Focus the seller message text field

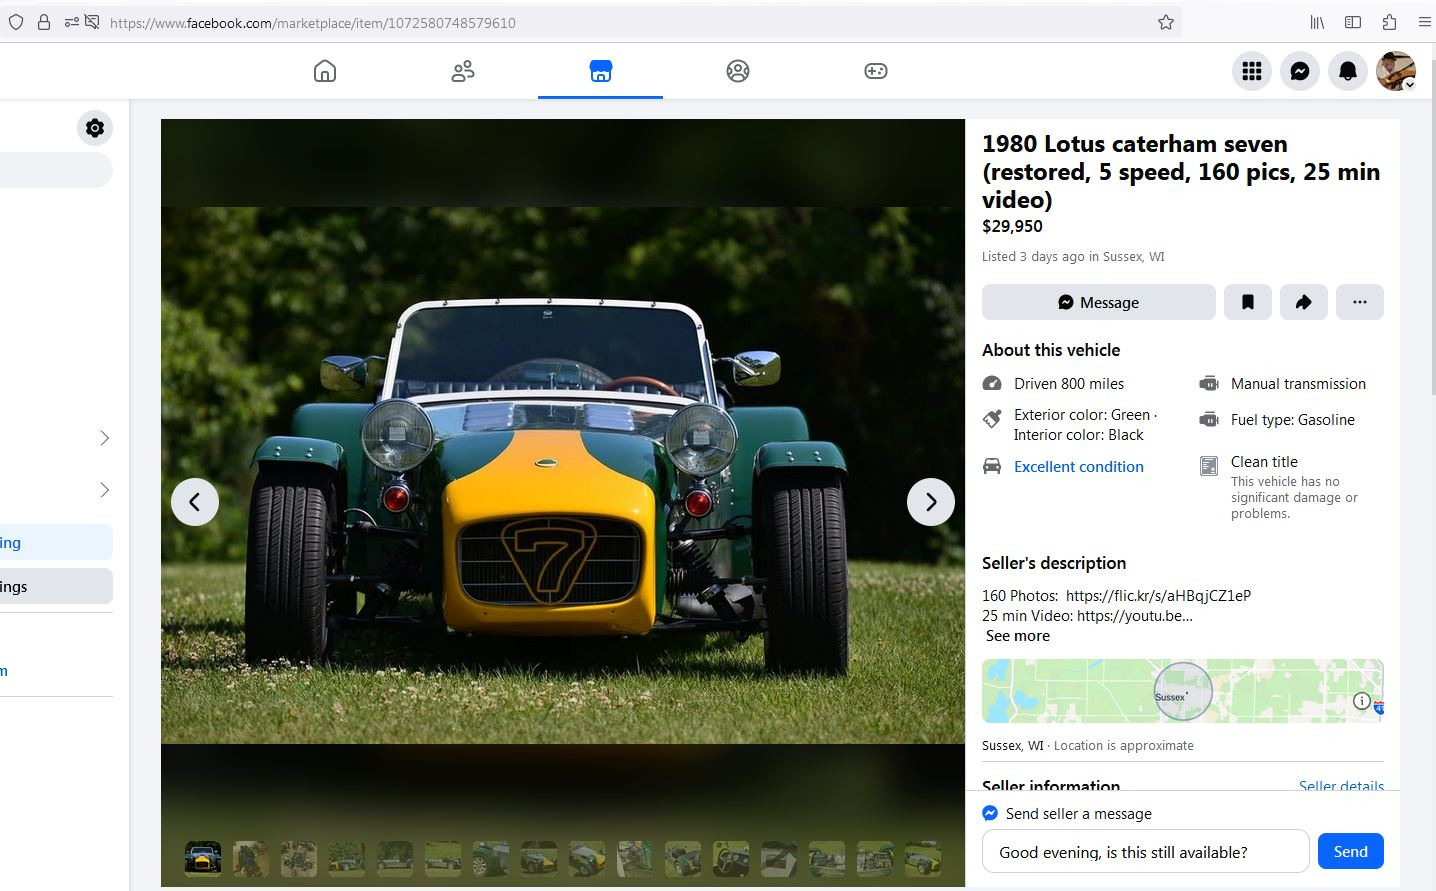1146,852
